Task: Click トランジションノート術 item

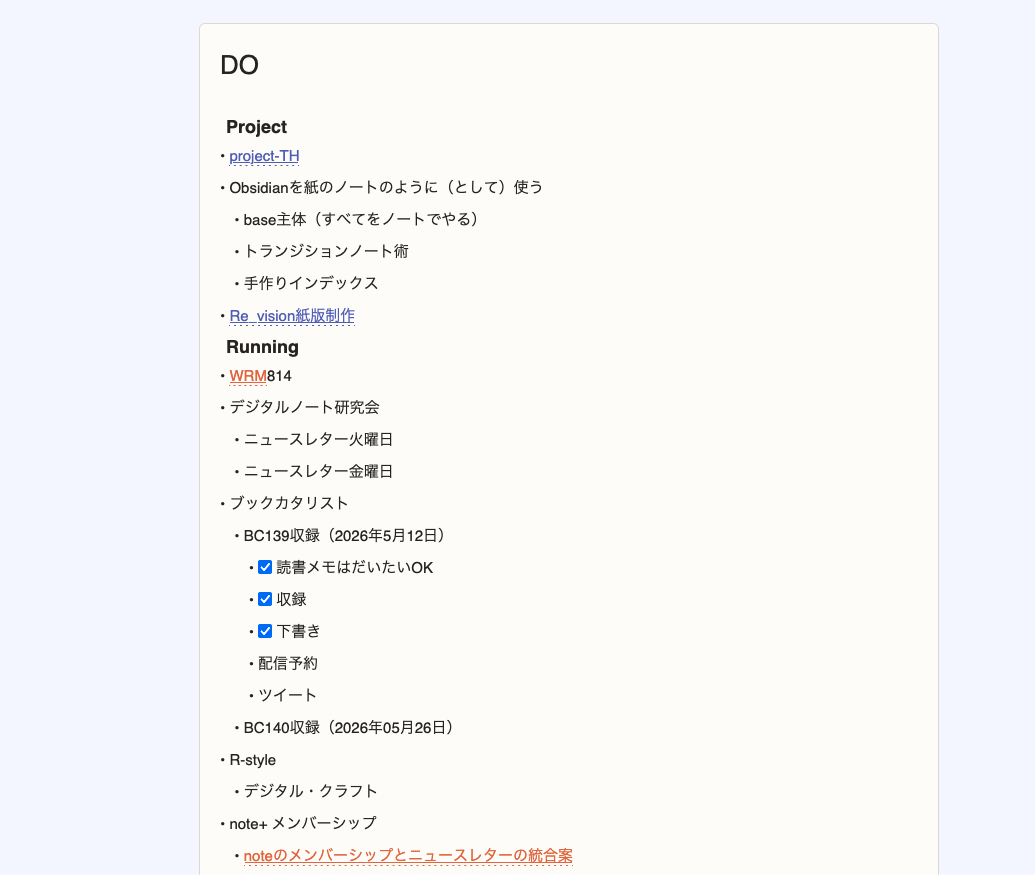Action: (326, 251)
